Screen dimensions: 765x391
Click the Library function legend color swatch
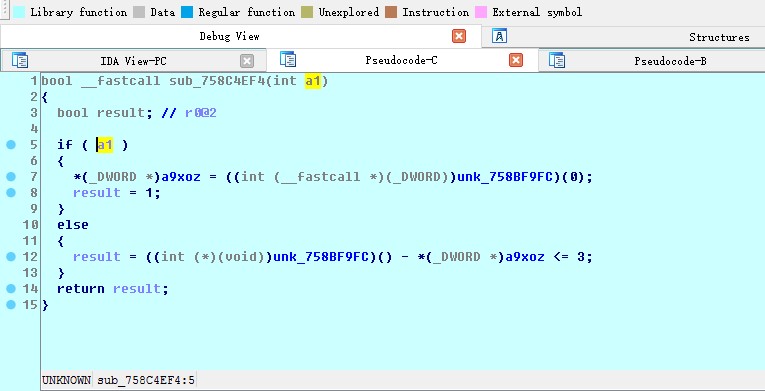tap(19, 12)
